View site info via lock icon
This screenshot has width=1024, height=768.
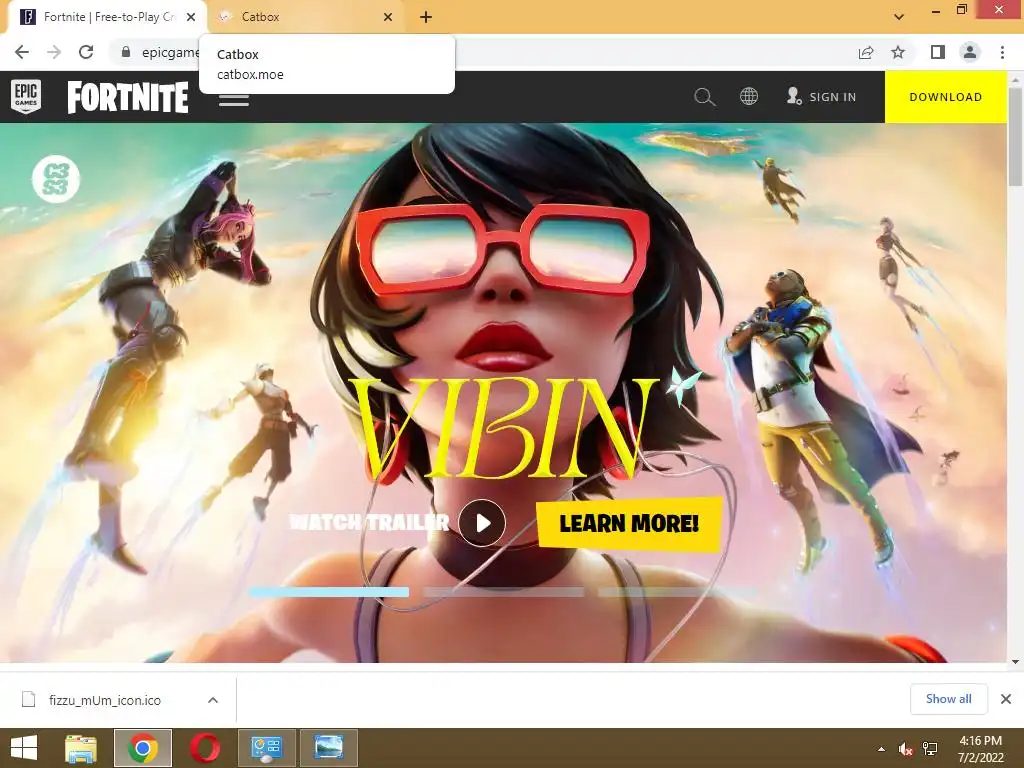tap(126, 52)
